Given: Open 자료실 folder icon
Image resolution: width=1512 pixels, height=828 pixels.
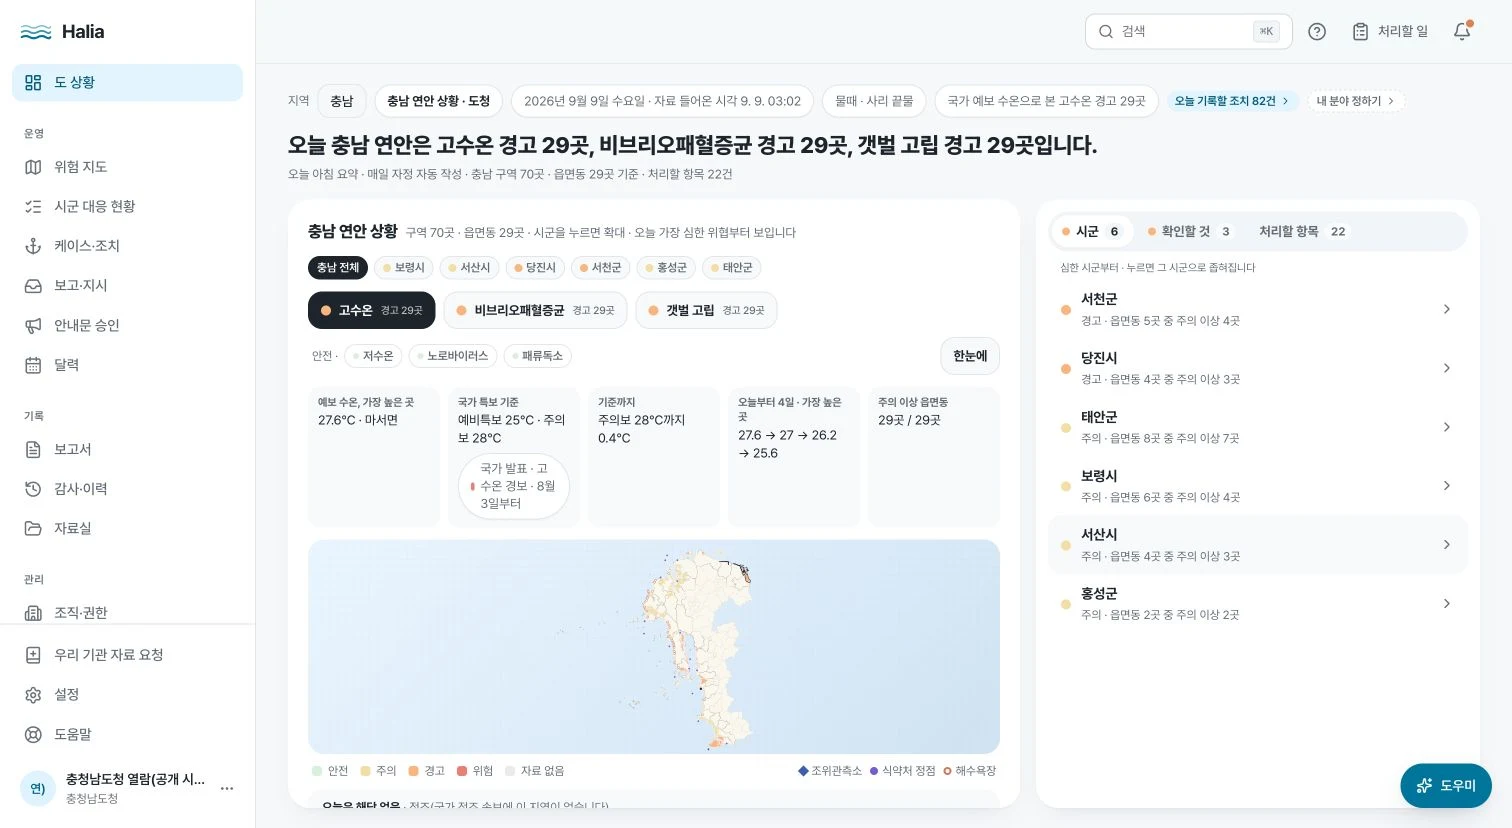Looking at the screenshot, I should point(33,528).
